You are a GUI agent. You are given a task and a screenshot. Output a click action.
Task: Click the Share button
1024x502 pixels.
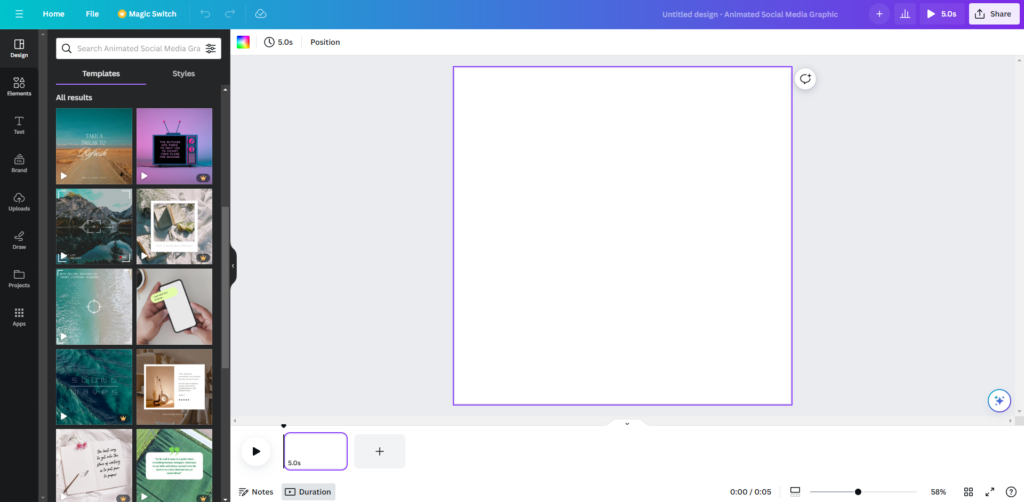[994, 14]
